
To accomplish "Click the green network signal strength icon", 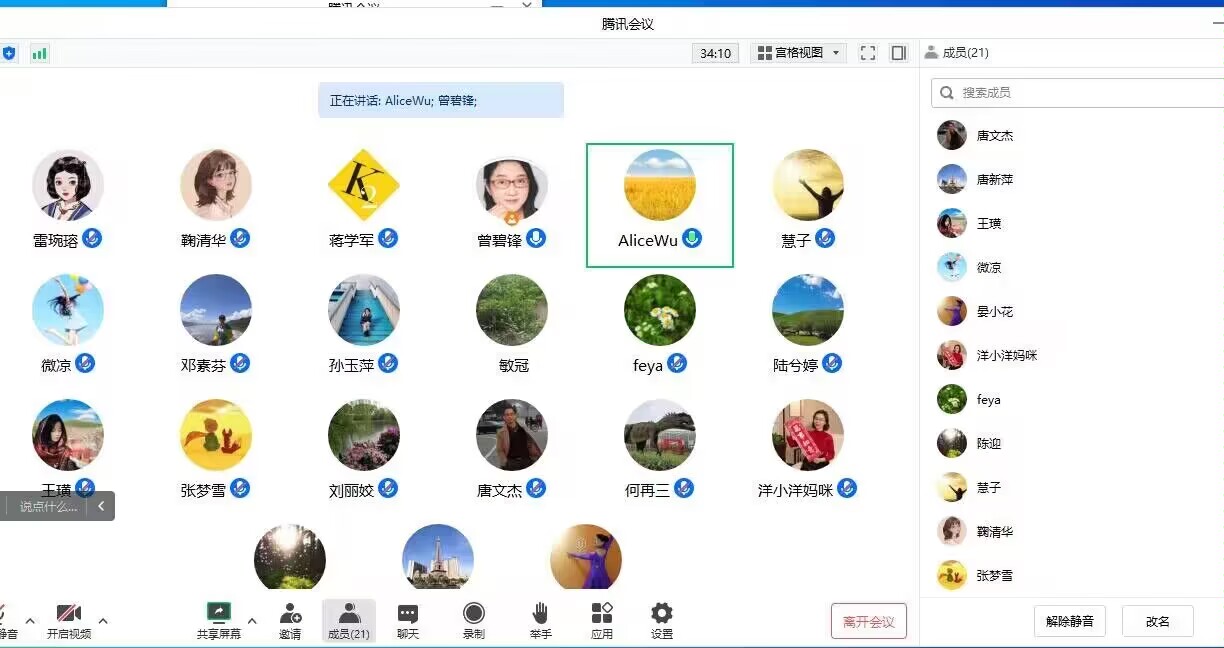I will click(39, 53).
